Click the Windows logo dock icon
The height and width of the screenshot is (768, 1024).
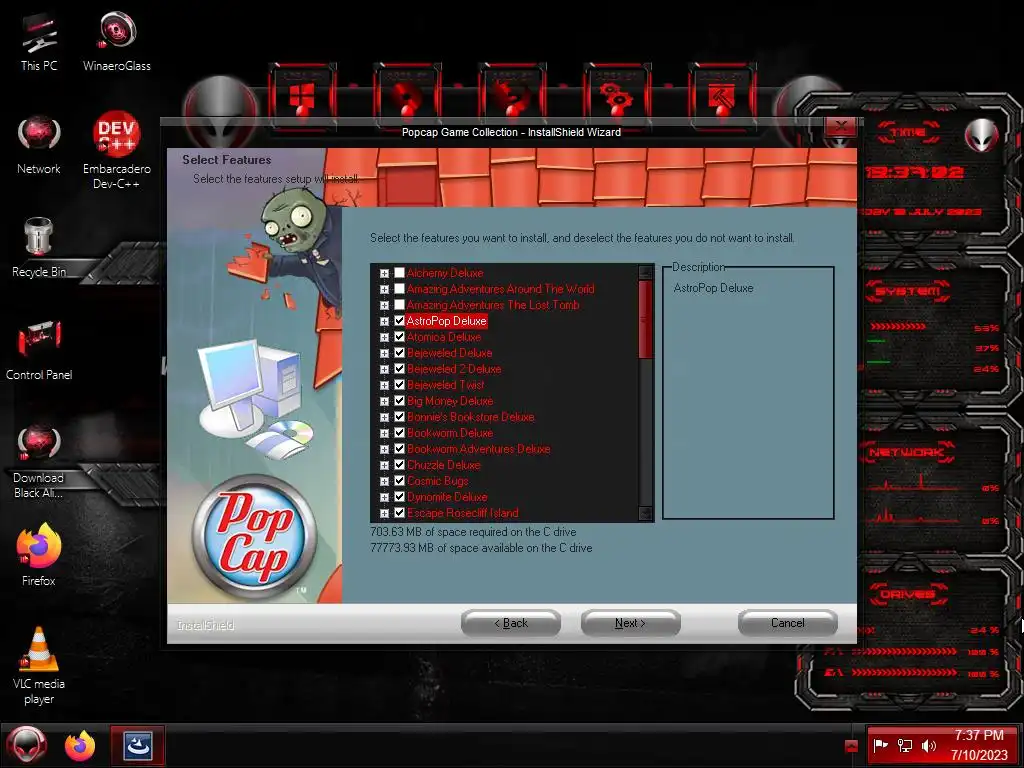coord(302,97)
